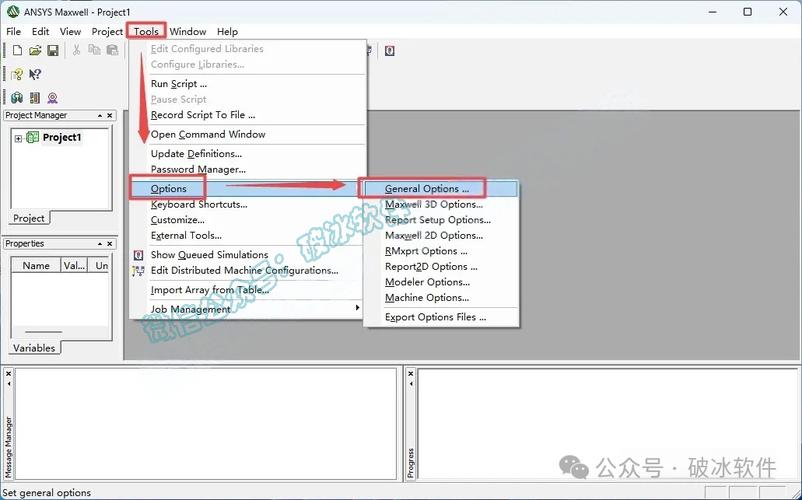Click the auto-hide arrow of Message Manager
The height and width of the screenshot is (500, 802).
(x=9, y=383)
